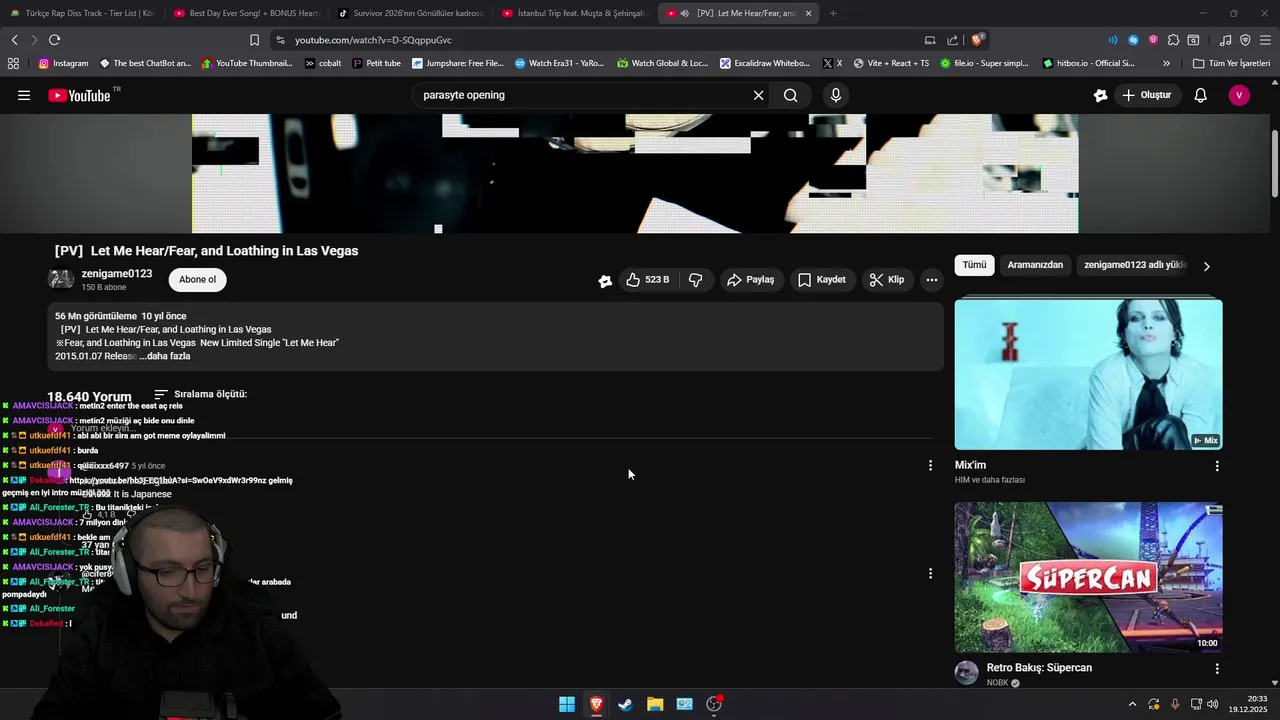Open File Explorer from taskbar

coord(655,704)
